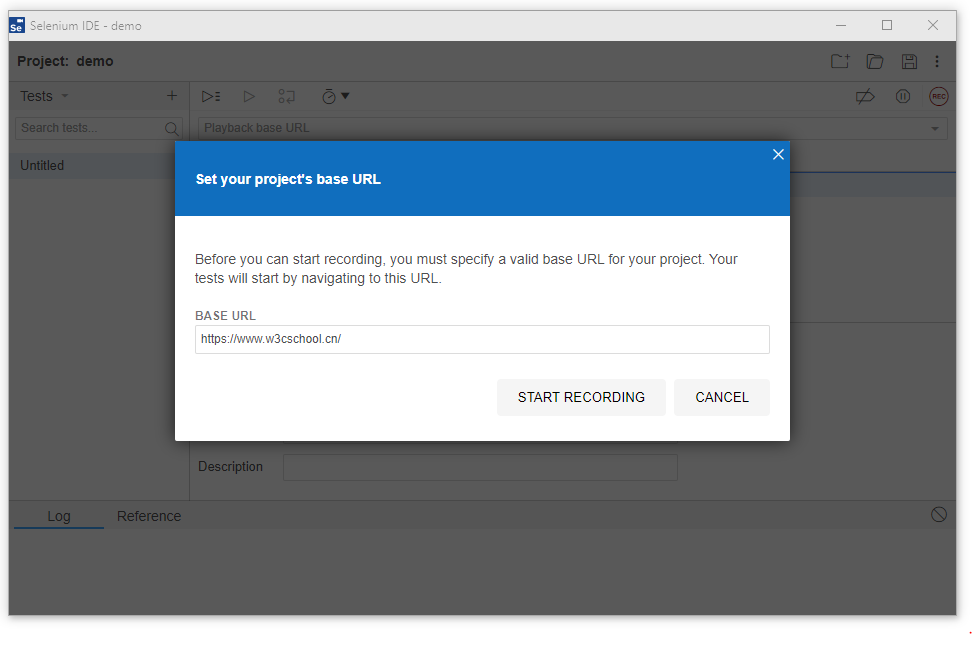The width and height of the screenshot is (974, 645).
Task: Click the START RECORDING button
Action: pos(581,397)
